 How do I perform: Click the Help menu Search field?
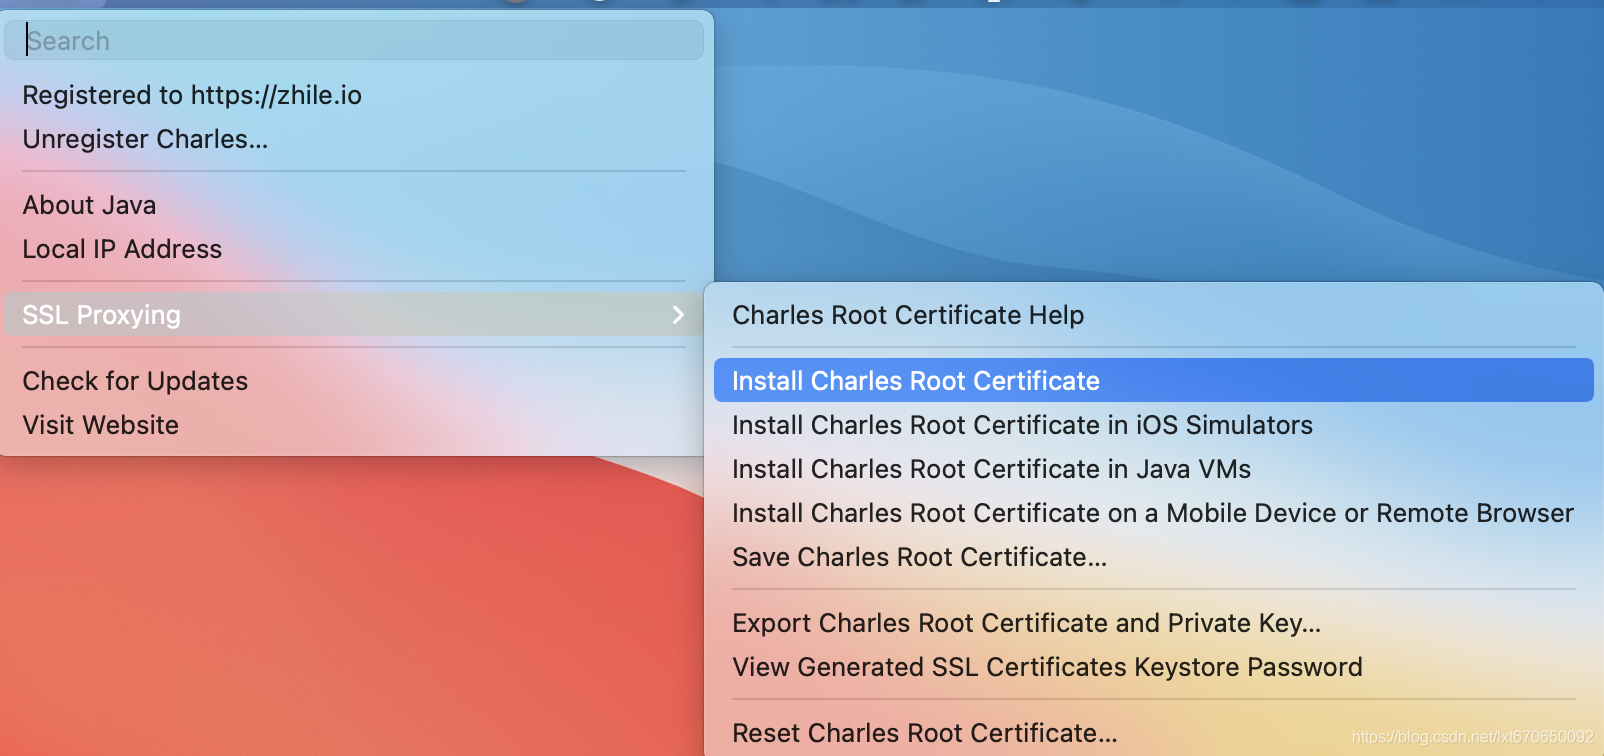(x=354, y=40)
